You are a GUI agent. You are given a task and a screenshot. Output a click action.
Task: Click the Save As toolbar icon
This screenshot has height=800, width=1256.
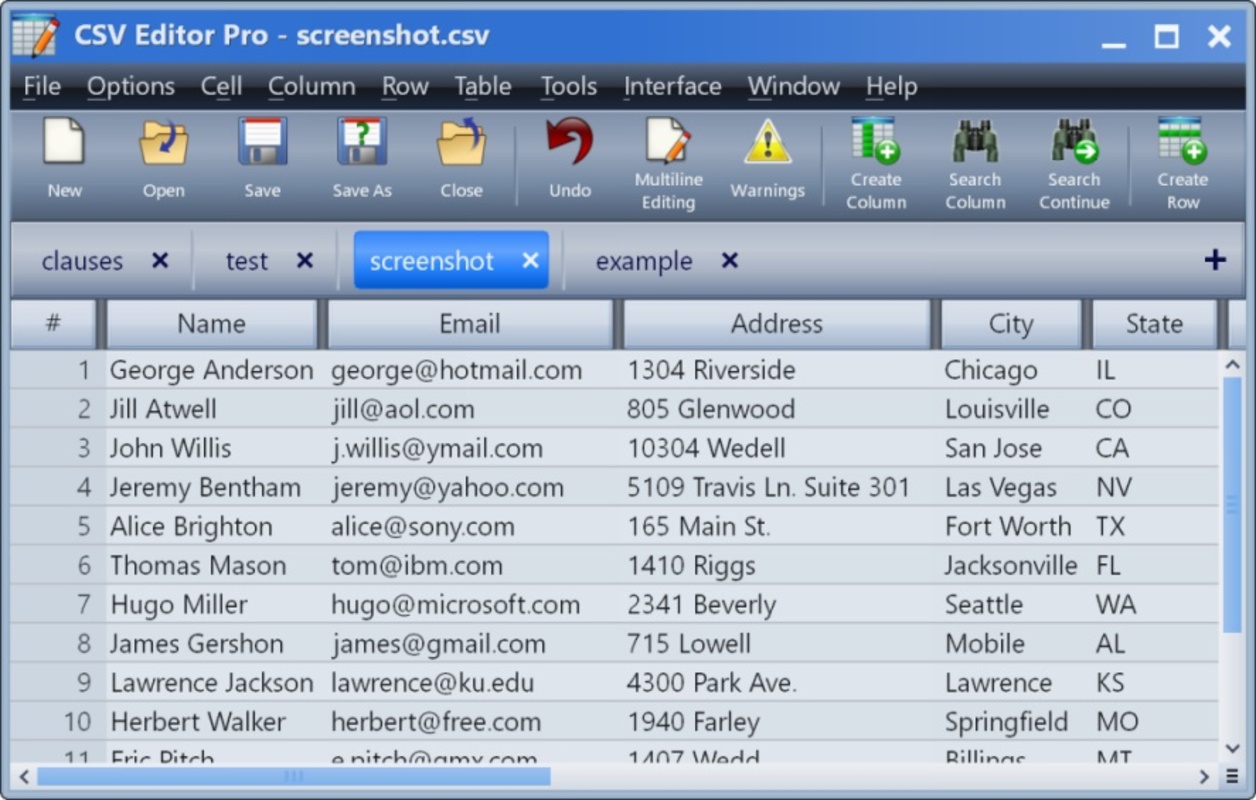362,143
